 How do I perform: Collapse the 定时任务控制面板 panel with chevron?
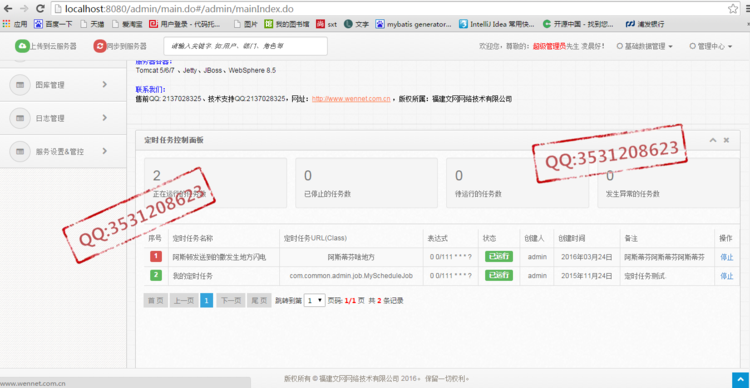click(x=713, y=140)
